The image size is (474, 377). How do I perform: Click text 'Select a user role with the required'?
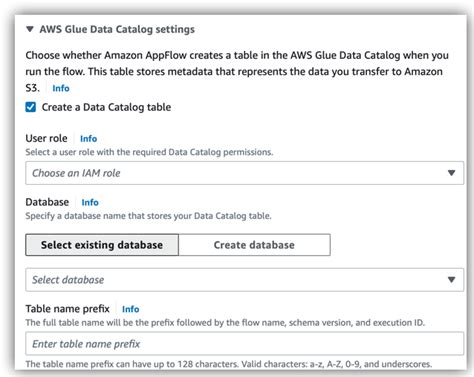pyautogui.click(x=96, y=152)
